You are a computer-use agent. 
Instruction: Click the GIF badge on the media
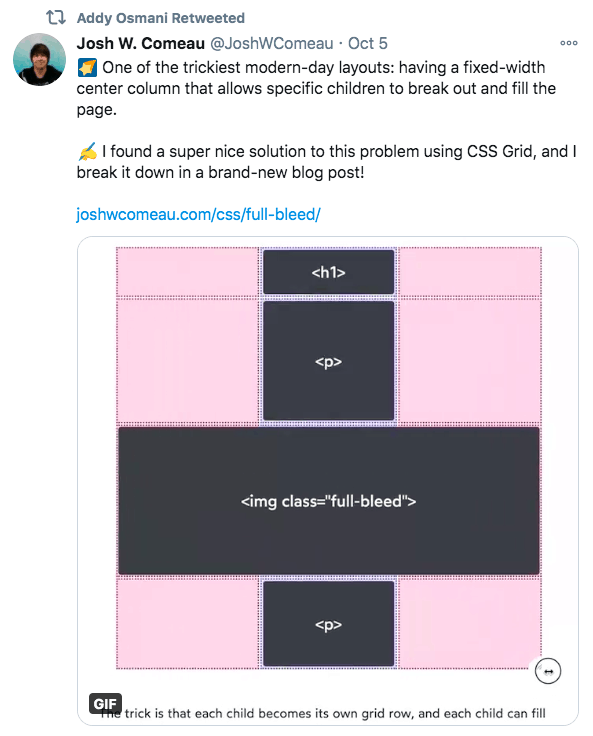point(105,704)
